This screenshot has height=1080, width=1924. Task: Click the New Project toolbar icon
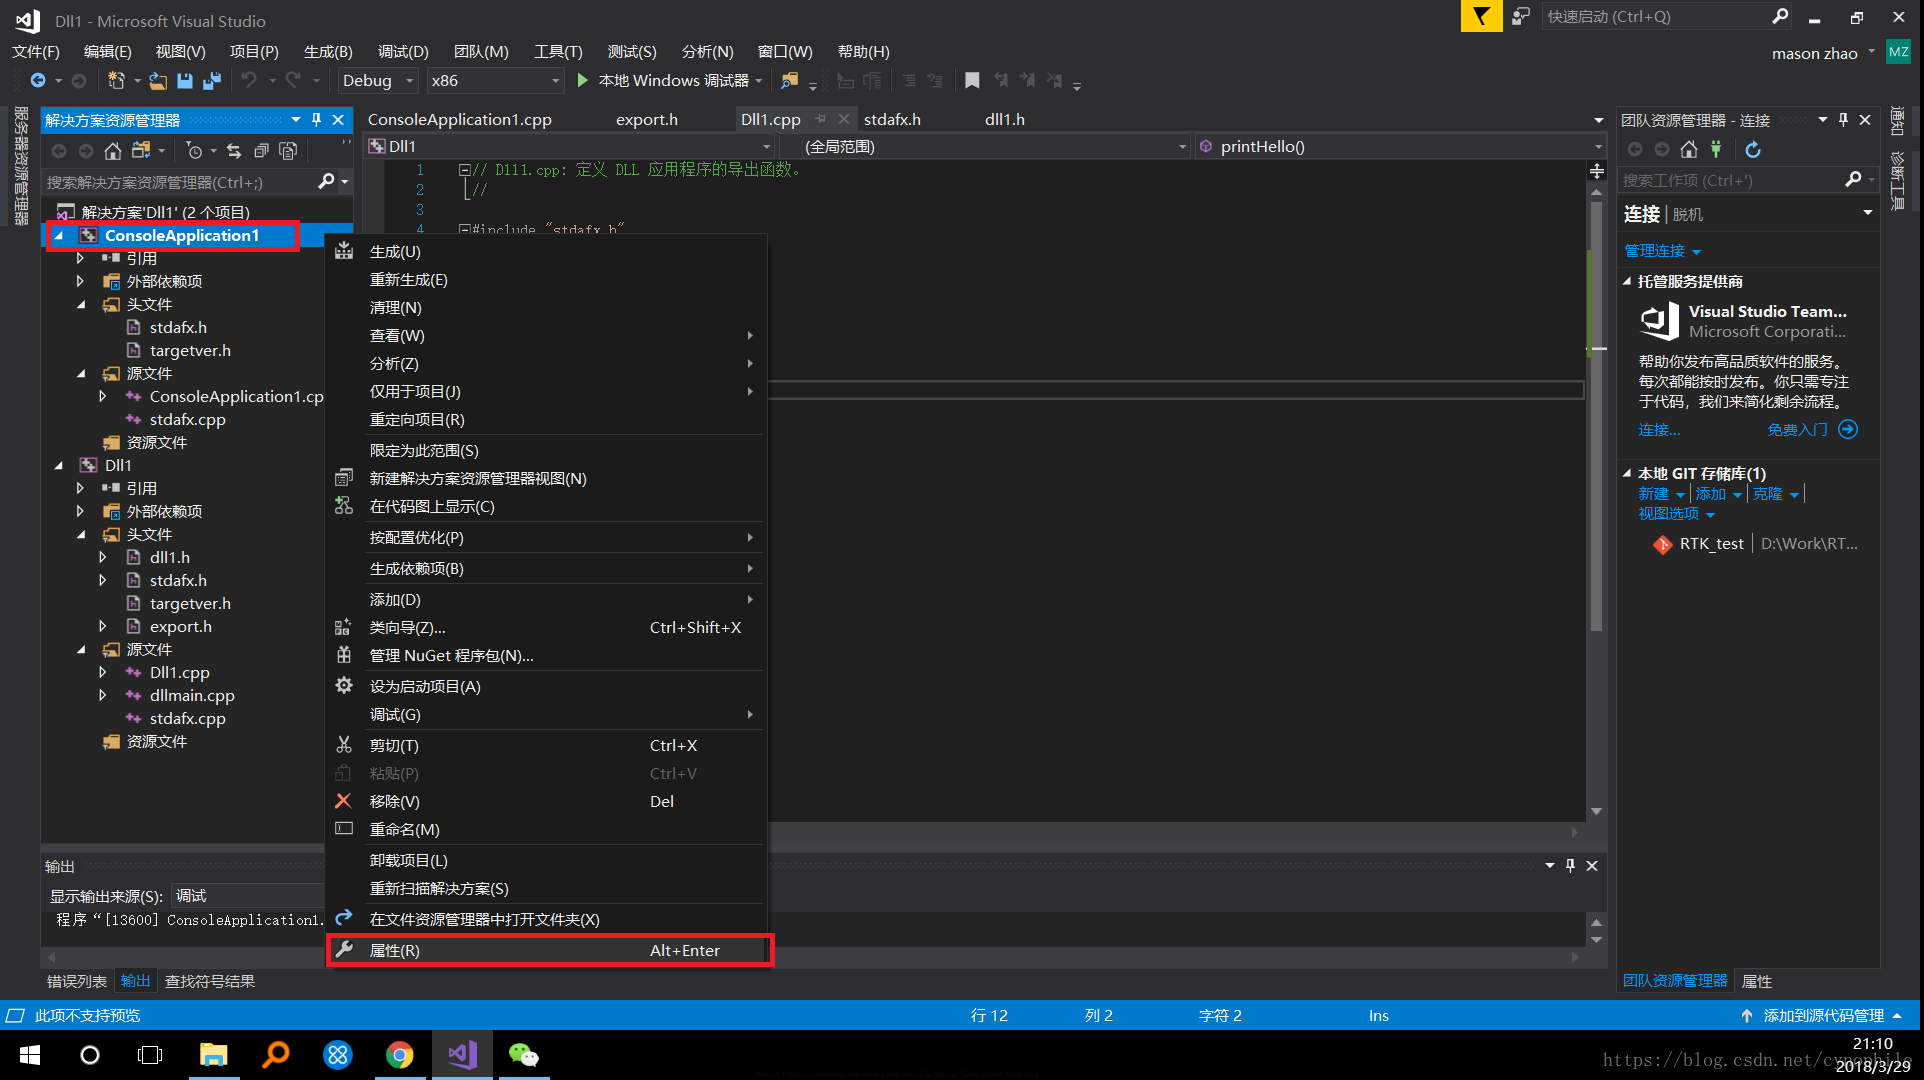pyautogui.click(x=117, y=81)
